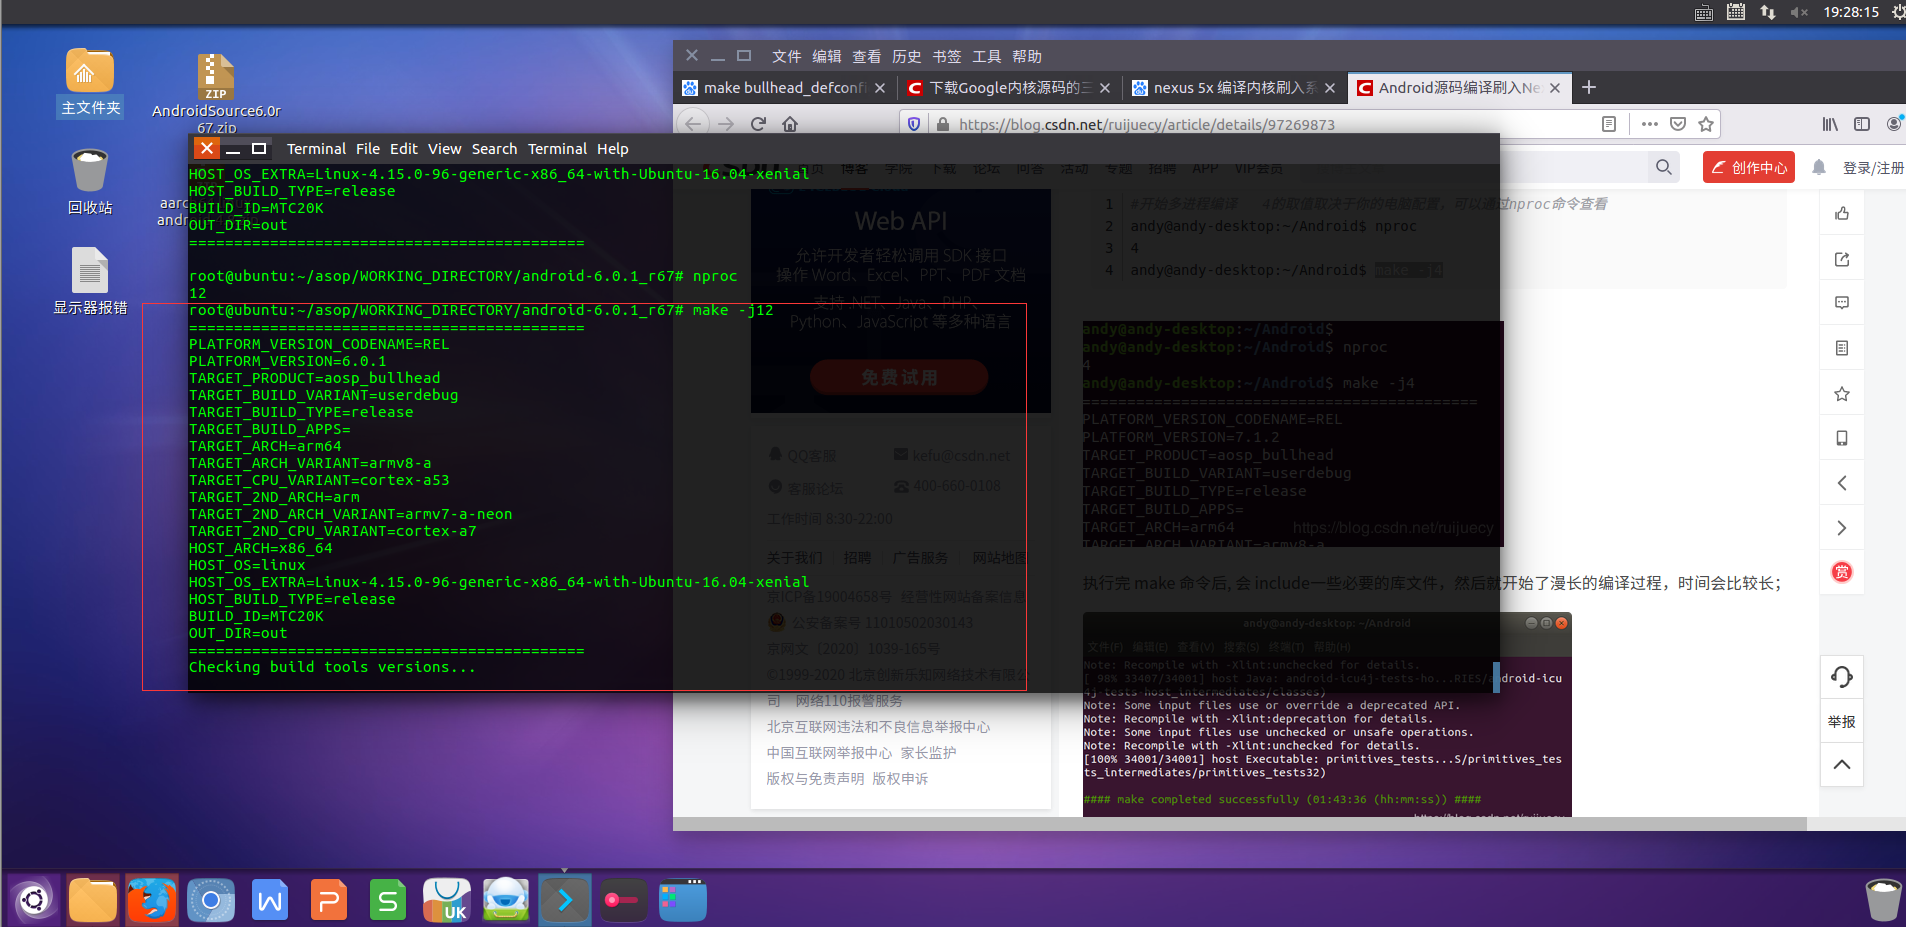Open mobile view phone icon
The width and height of the screenshot is (1906, 927).
tap(1842, 438)
